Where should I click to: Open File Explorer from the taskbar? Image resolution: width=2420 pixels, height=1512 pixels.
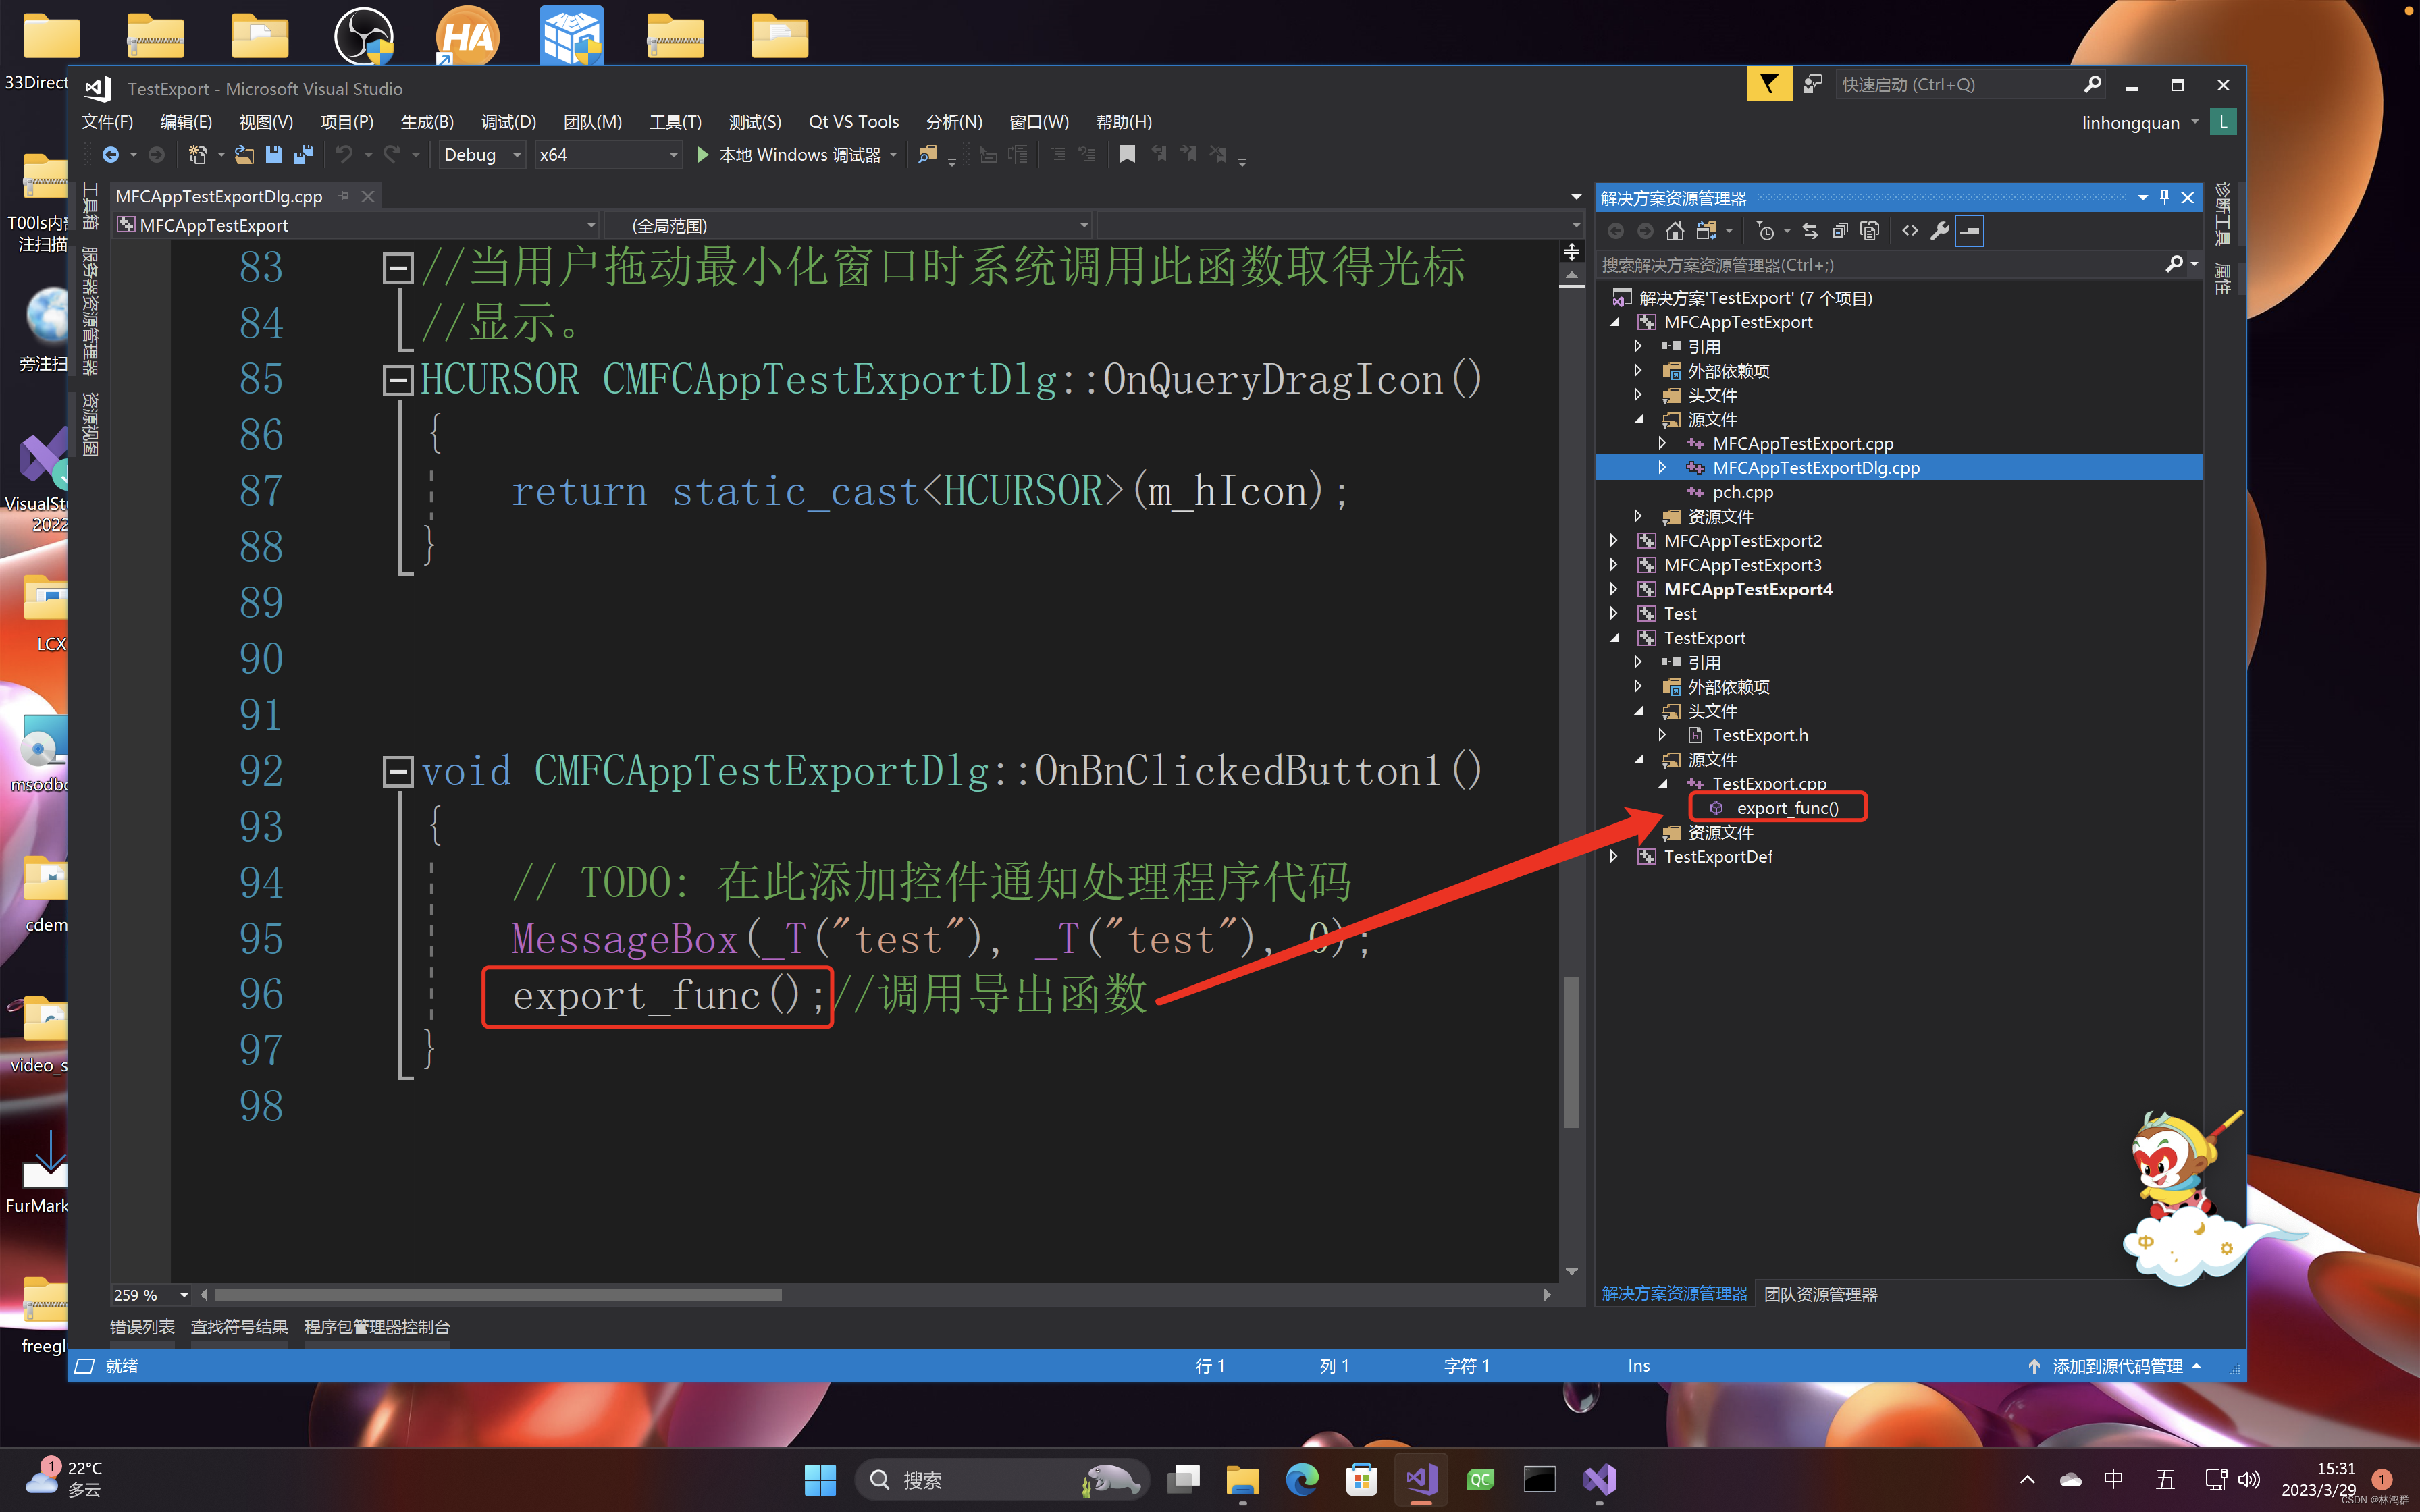pos(1242,1479)
